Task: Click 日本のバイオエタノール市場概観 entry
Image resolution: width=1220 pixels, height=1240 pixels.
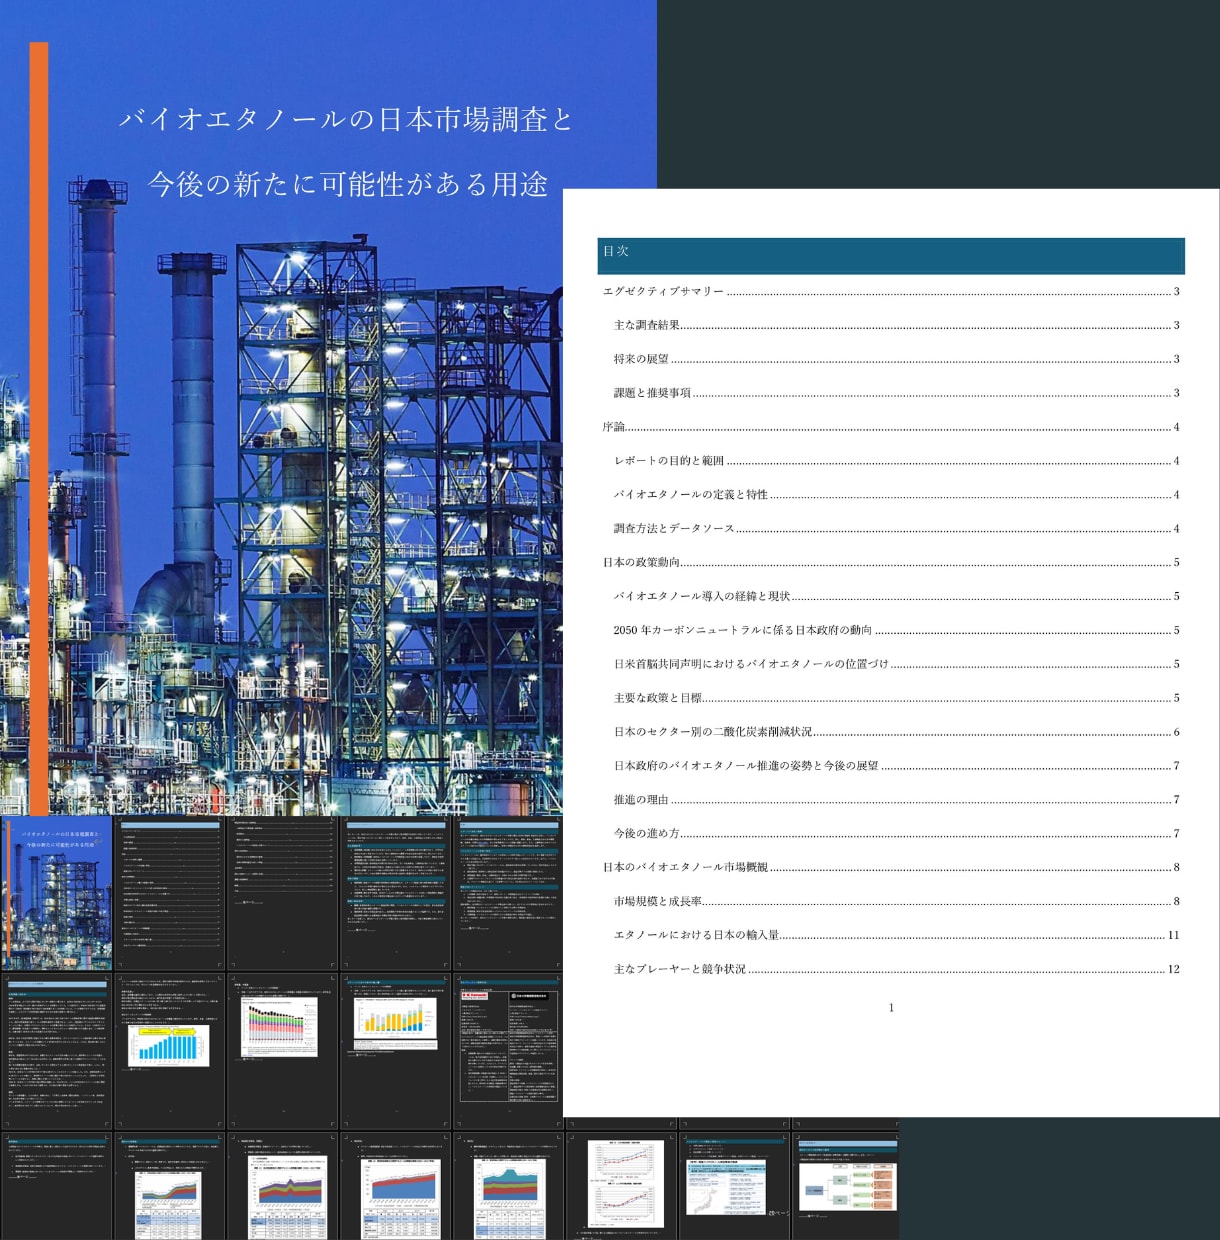Action: tap(891, 869)
